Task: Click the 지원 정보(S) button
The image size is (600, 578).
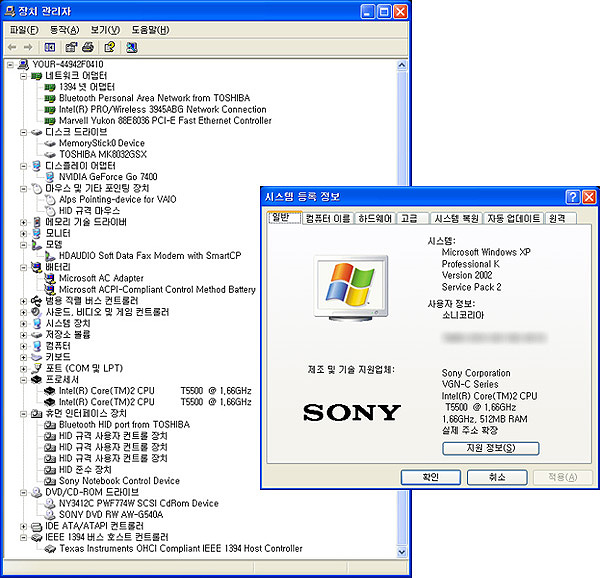Action: pos(491,448)
